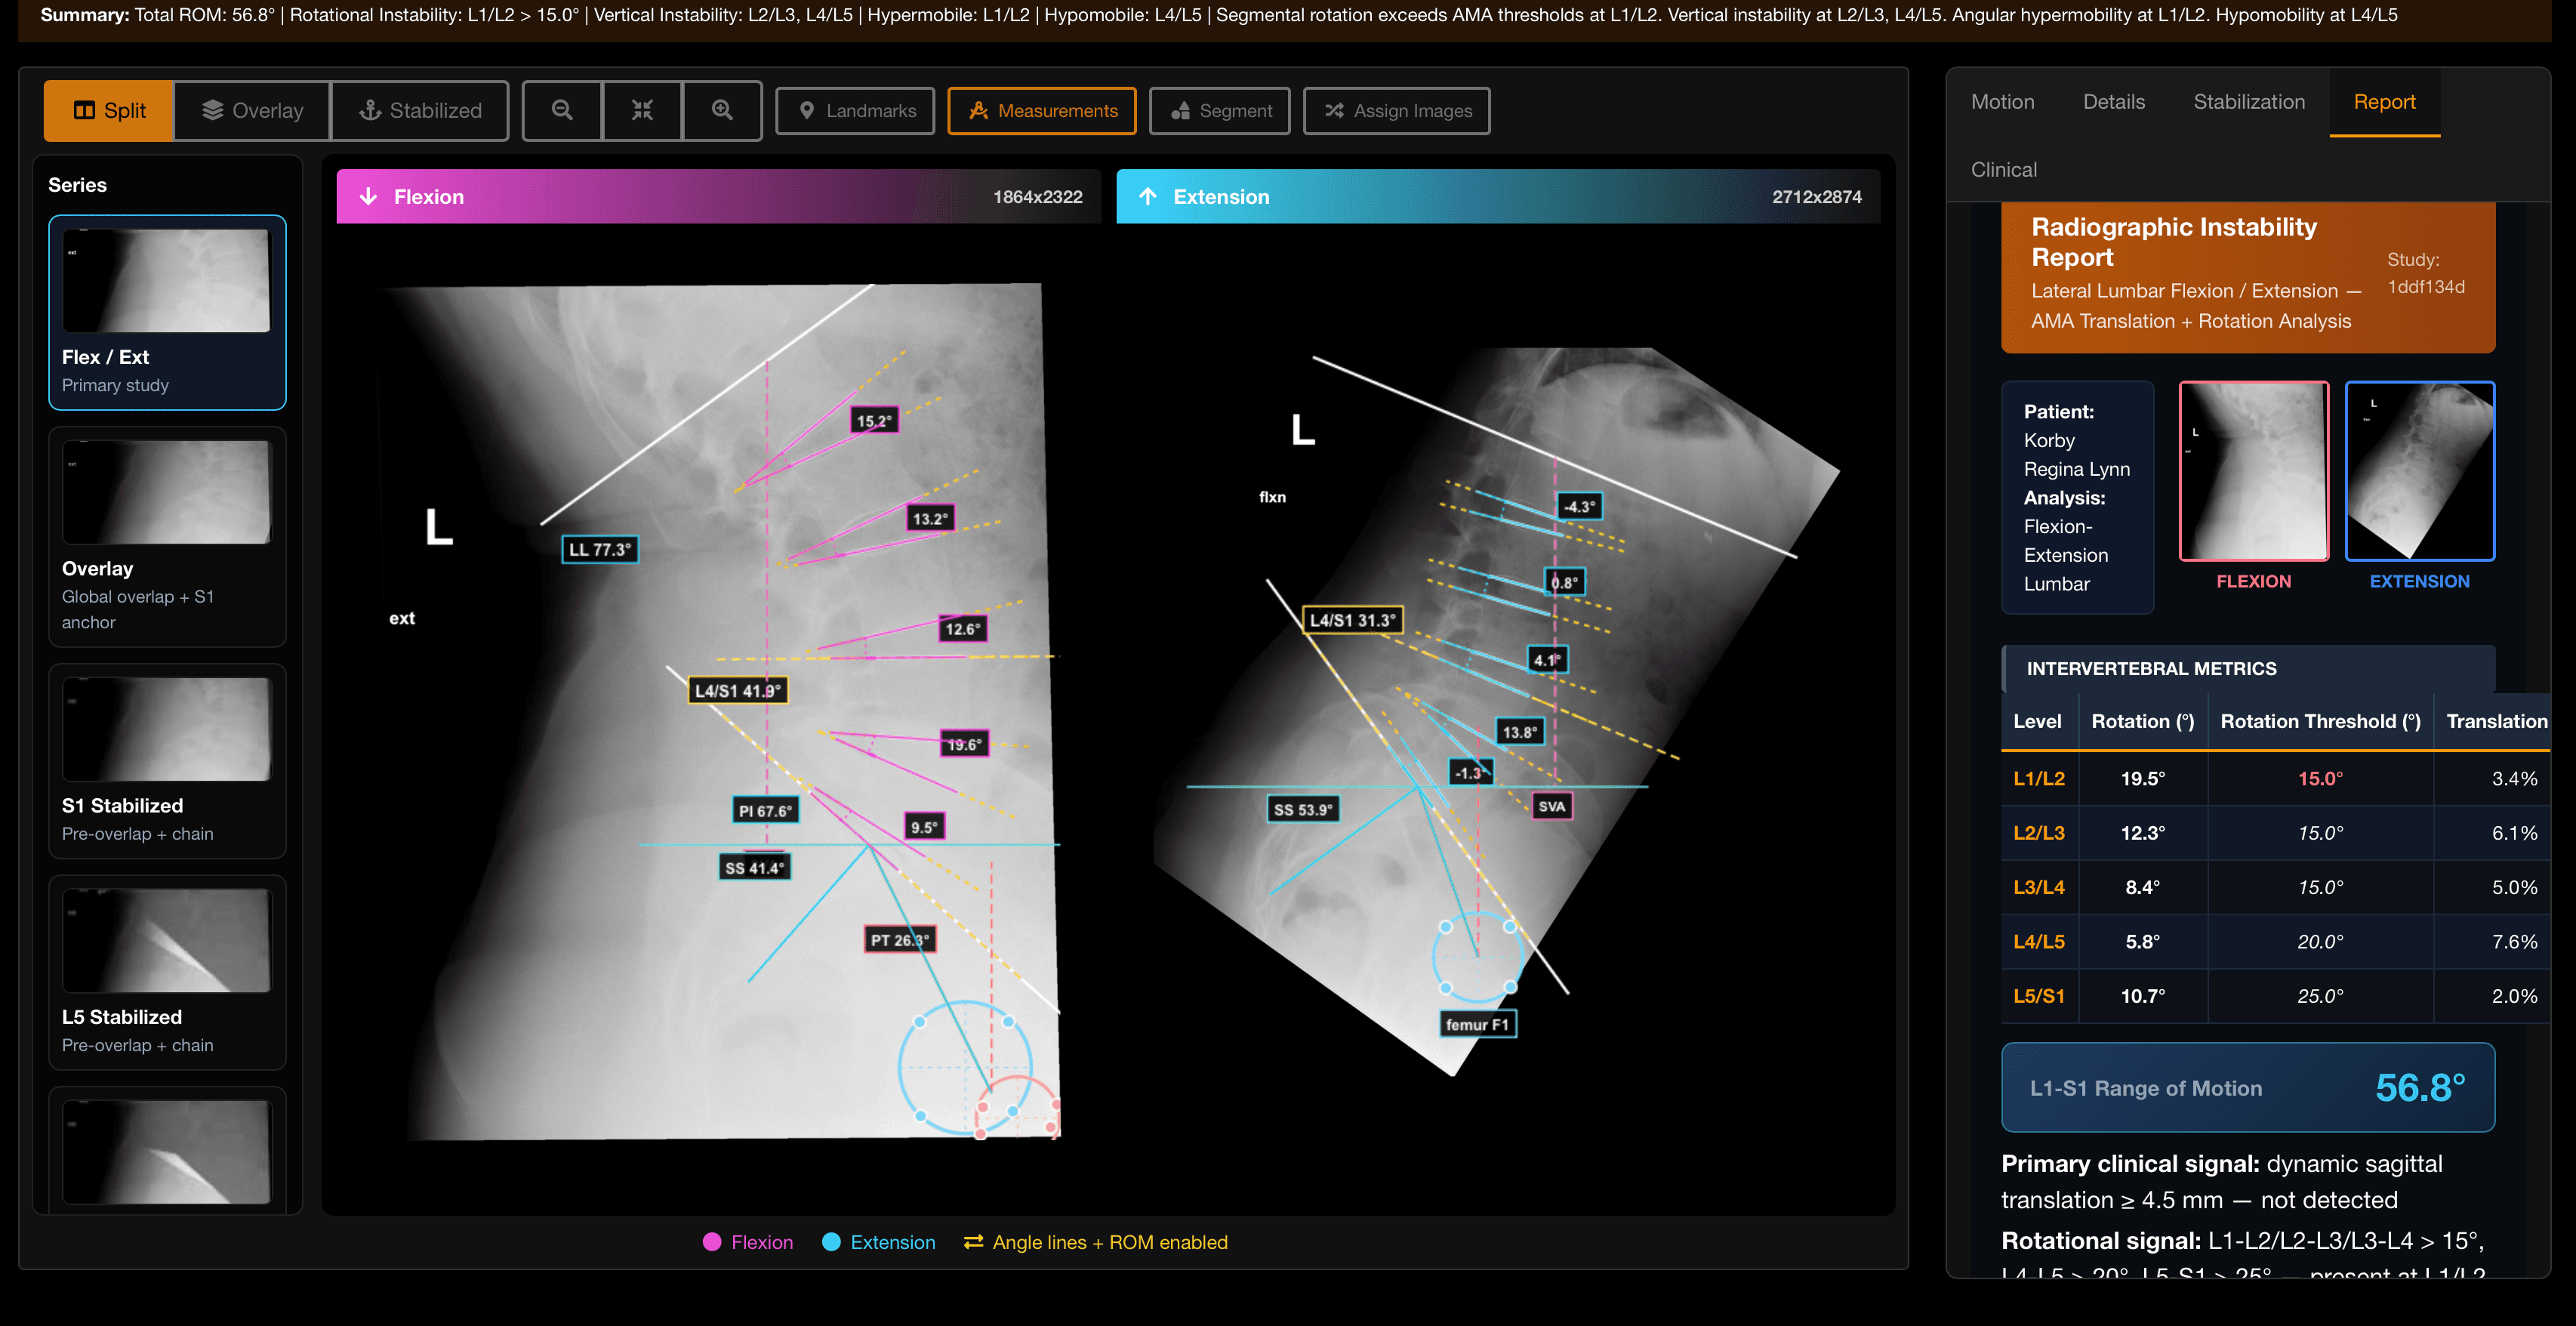Screen dimensions: 2576x1326
Task: Click the Extension header up-arrow icon
Action: tap(1147, 197)
